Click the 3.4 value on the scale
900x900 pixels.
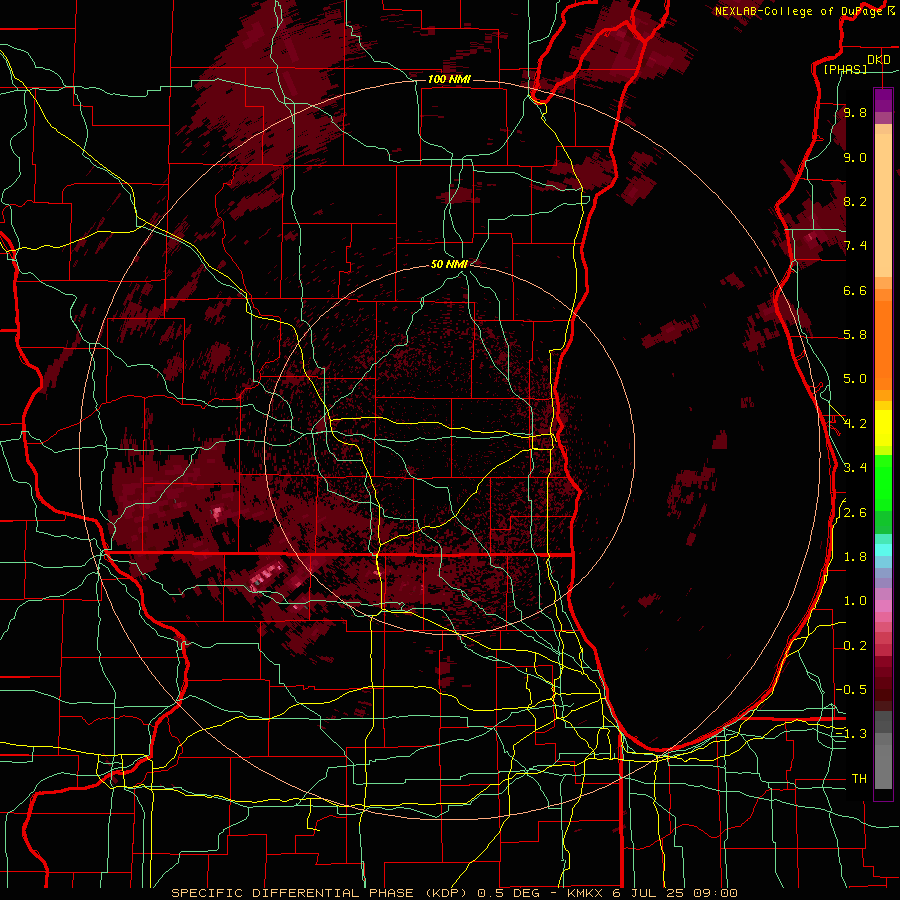[855, 468]
